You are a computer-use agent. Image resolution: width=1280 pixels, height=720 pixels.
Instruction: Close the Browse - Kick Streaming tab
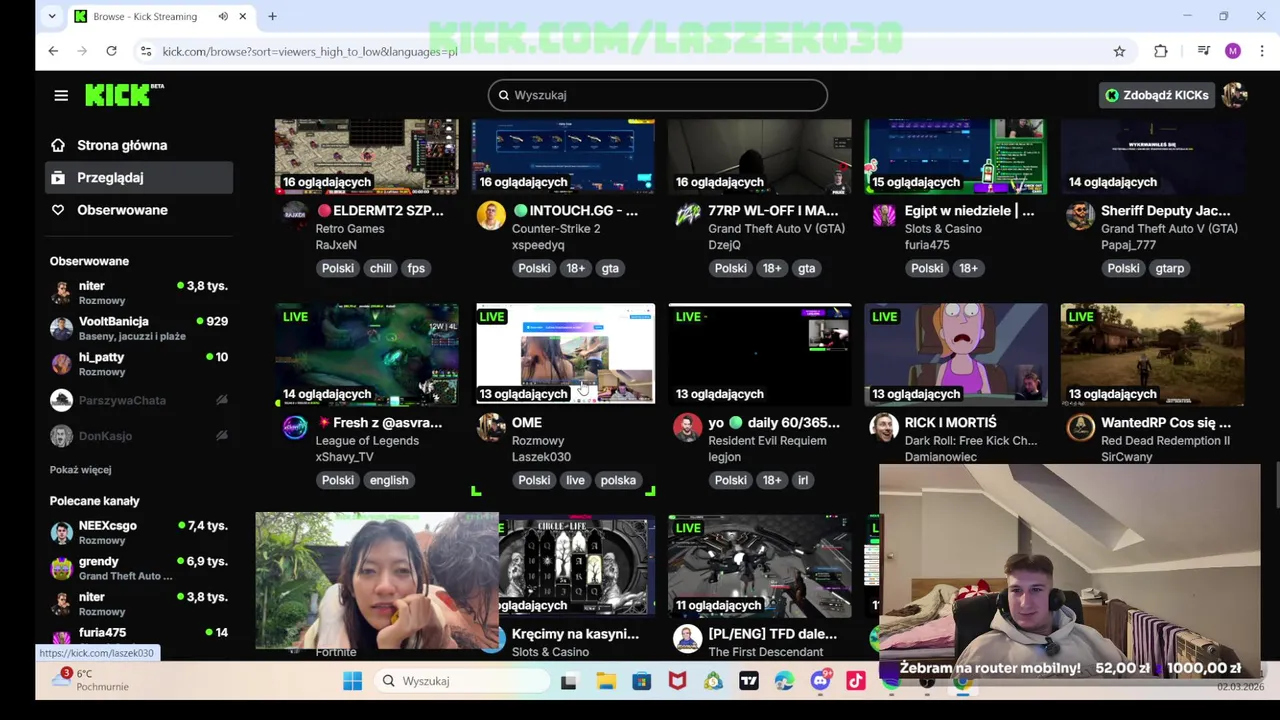[x=242, y=16]
